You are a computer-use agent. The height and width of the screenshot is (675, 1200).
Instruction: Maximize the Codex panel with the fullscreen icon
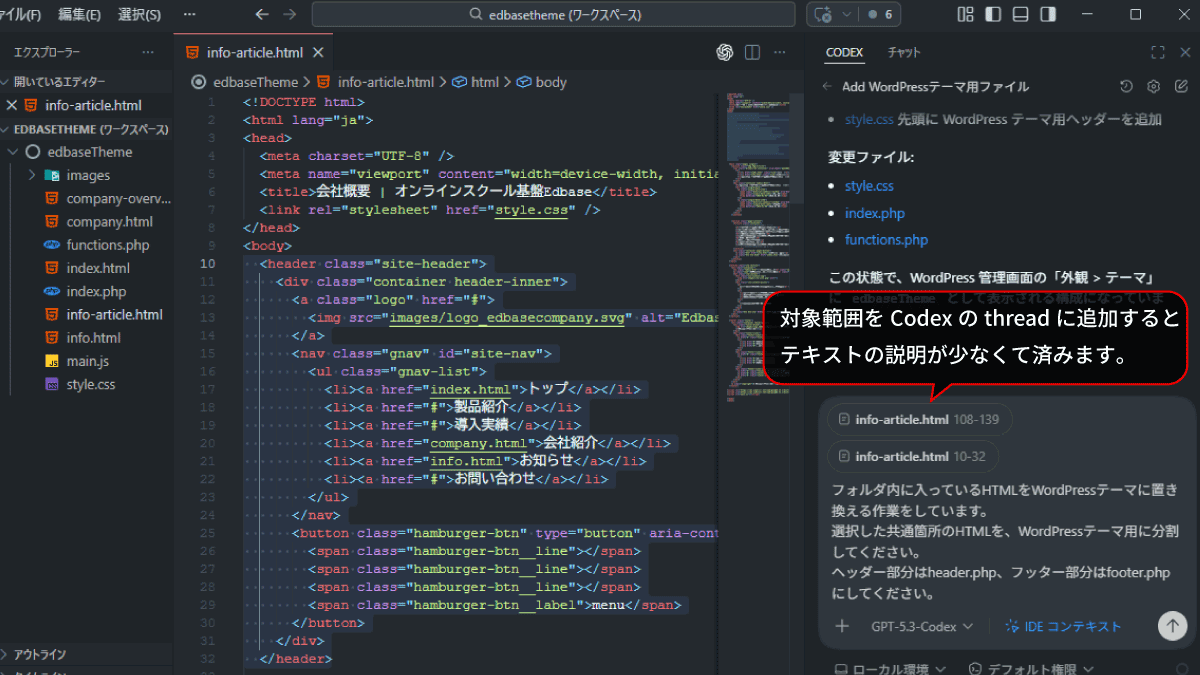tap(1158, 52)
